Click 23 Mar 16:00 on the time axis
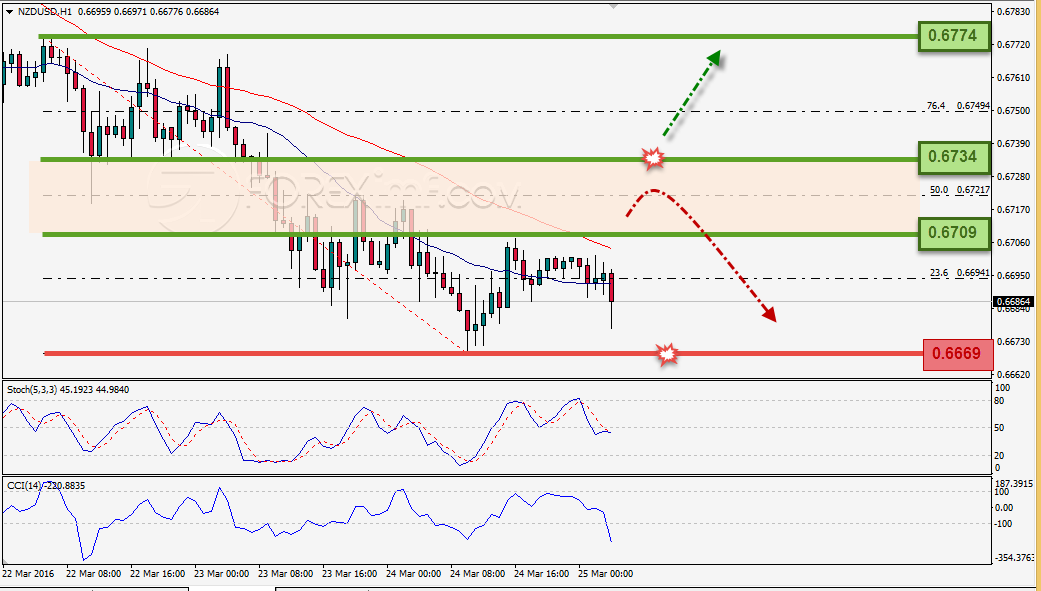This screenshot has width=1041, height=591. click(x=349, y=574)
